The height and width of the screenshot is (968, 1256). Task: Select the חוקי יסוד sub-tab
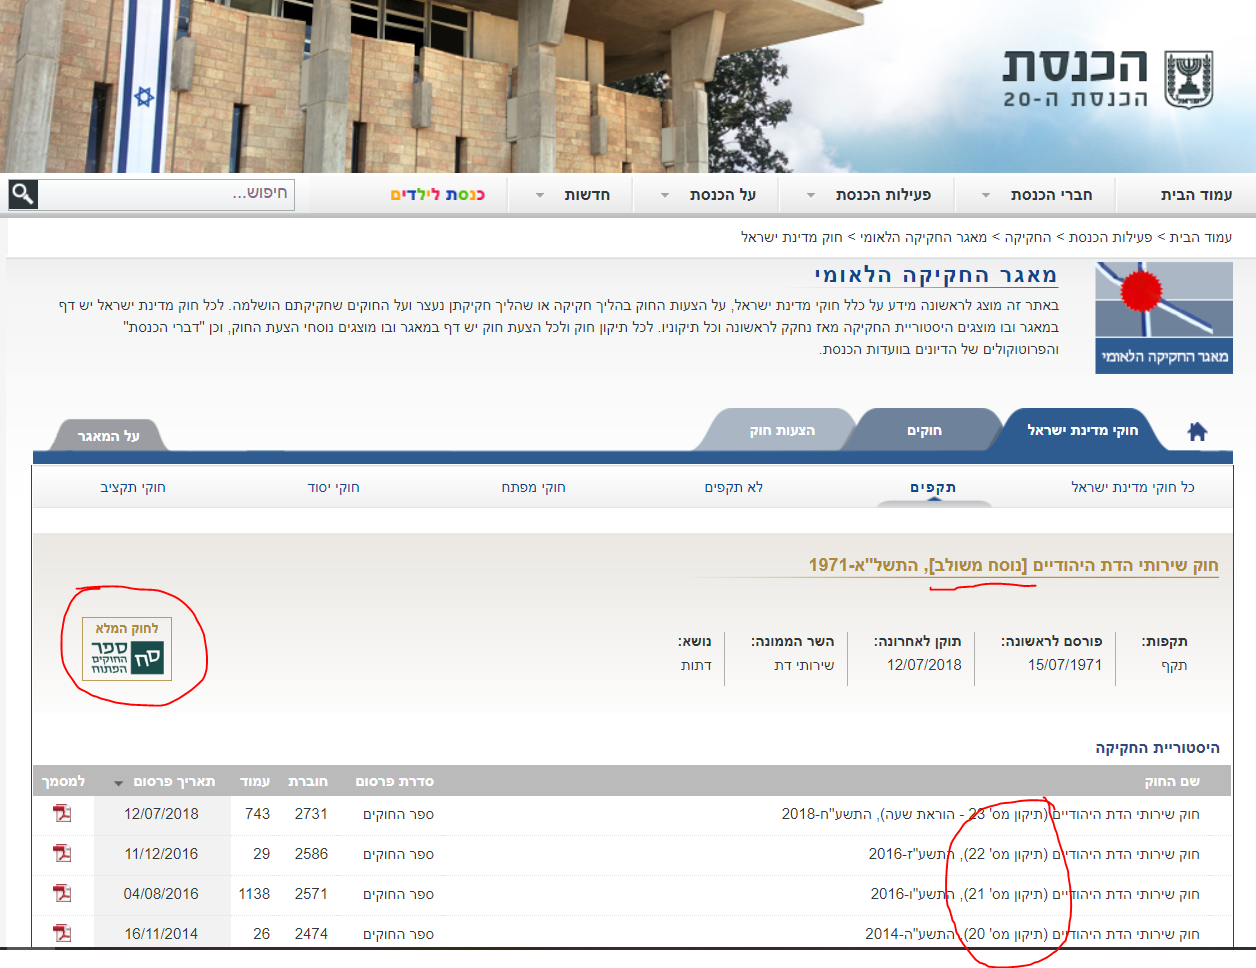334,487
